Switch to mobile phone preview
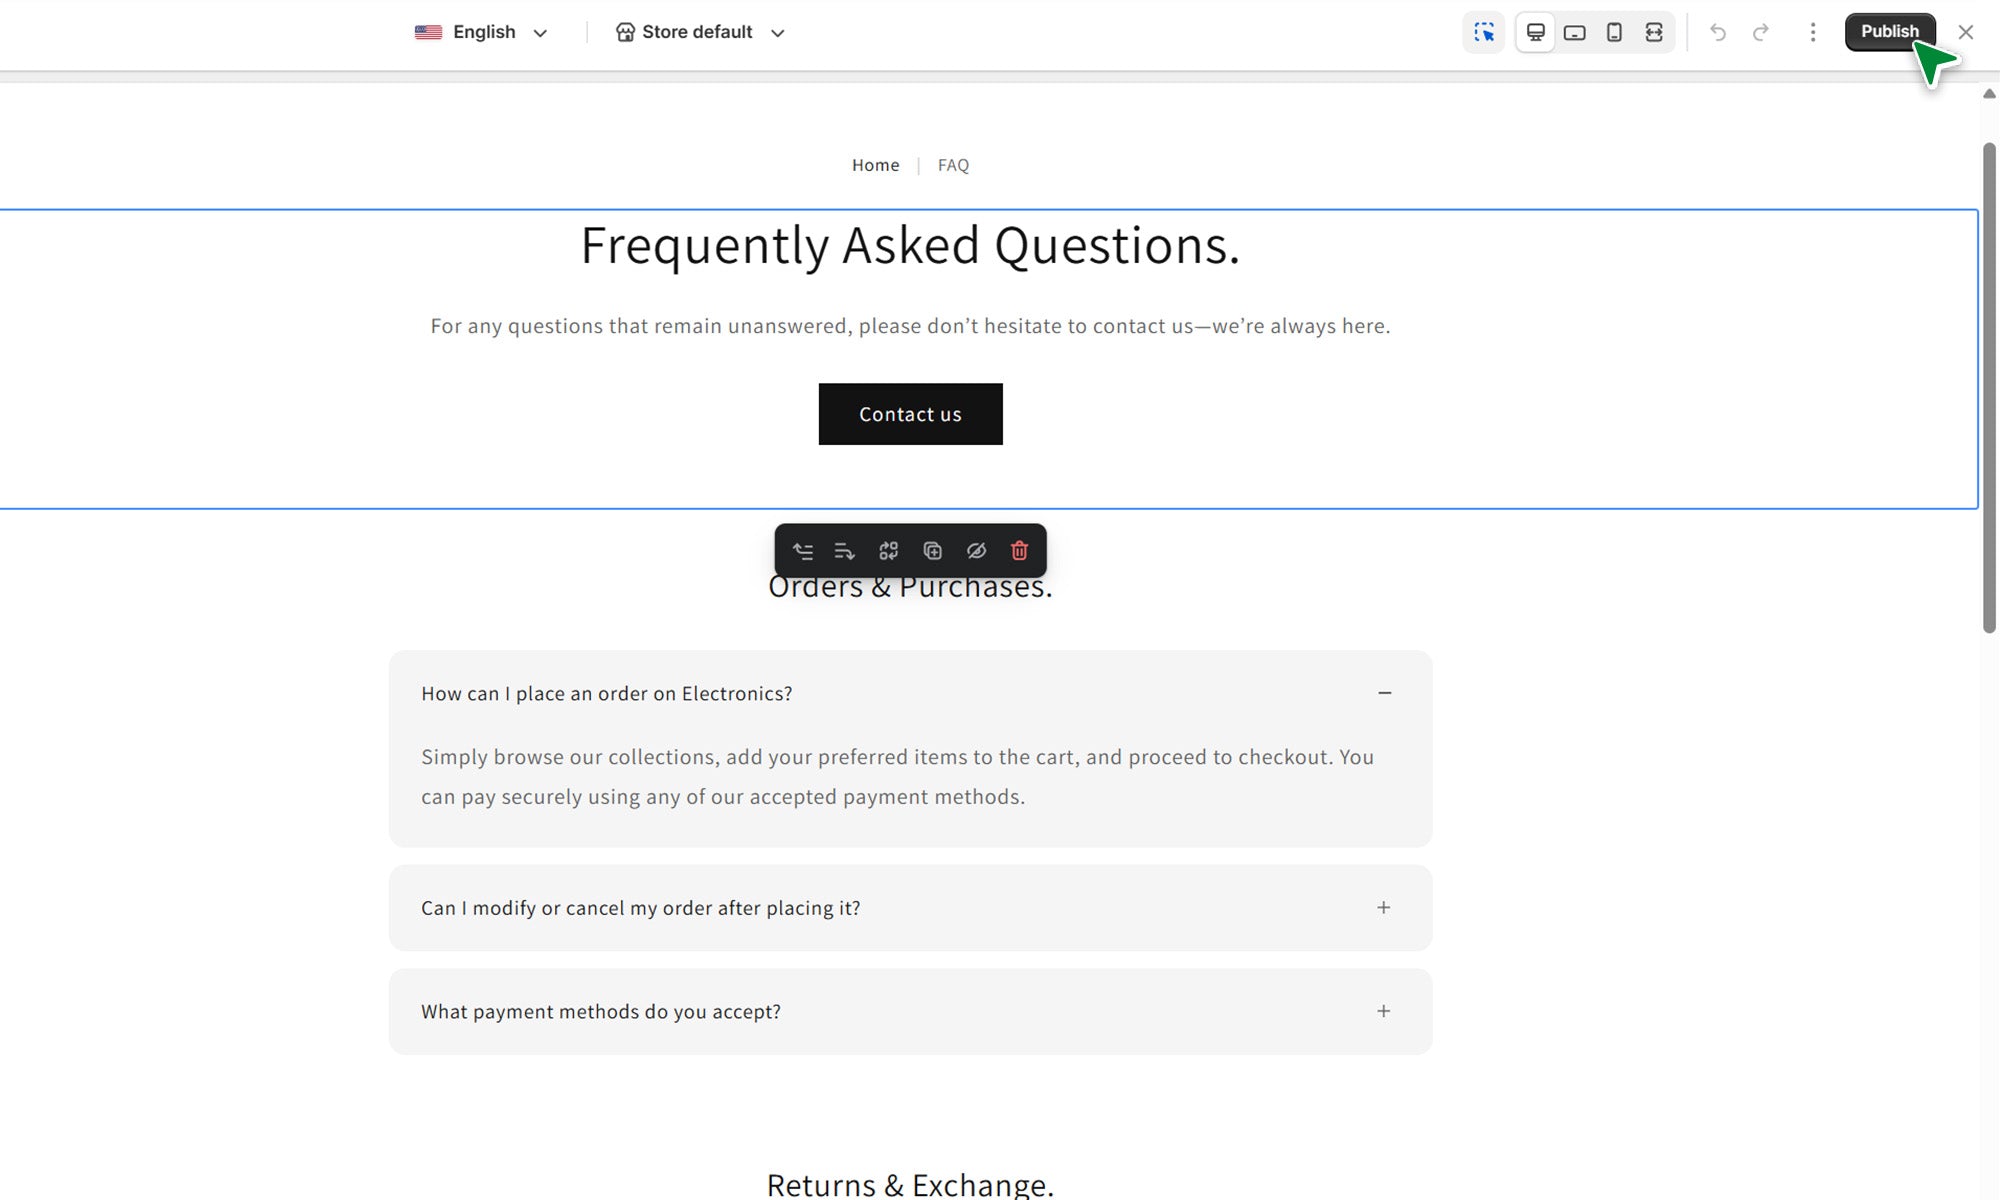Image resolution: width=2000 pixels, height=1200 pixels. pyautogui.click(x=1614, y=32)
